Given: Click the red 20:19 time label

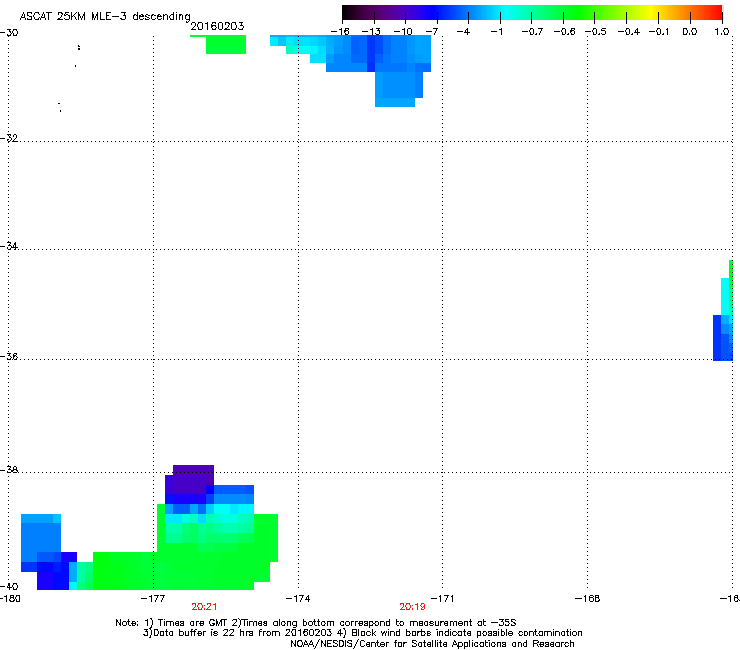Looking at the screenshot, I should [412, 607].
